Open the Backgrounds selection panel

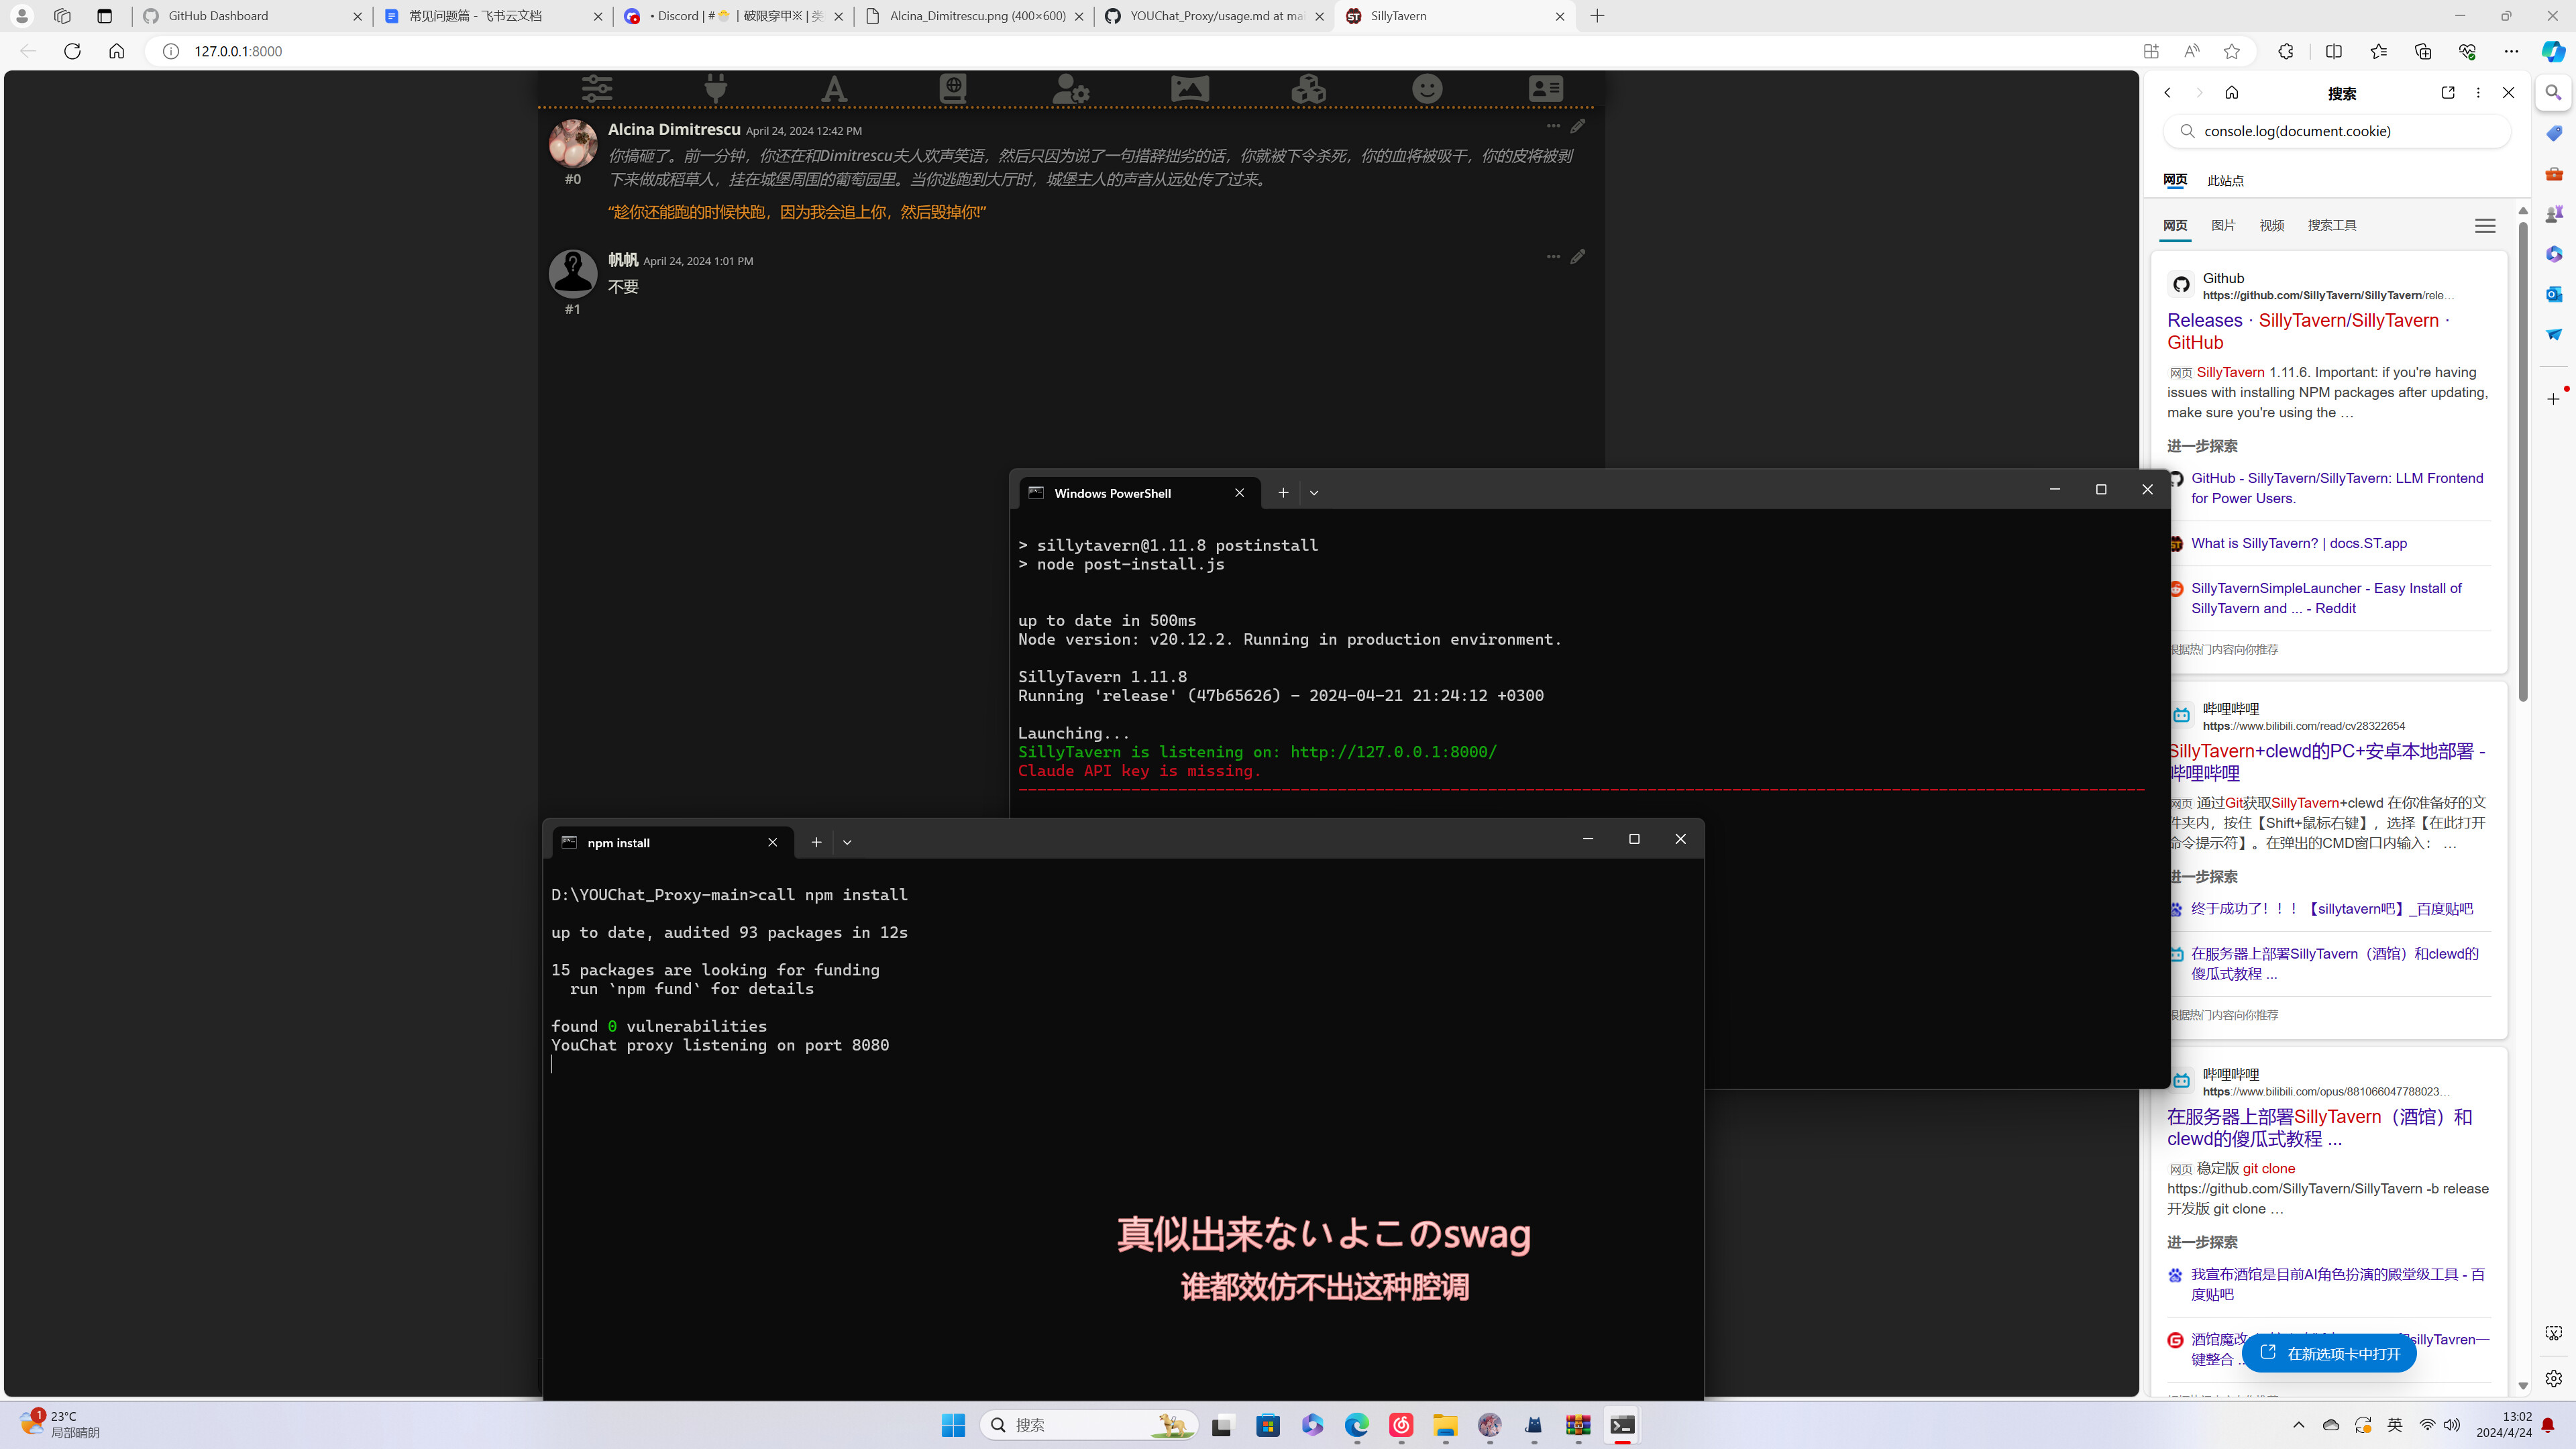point(1189,88)
